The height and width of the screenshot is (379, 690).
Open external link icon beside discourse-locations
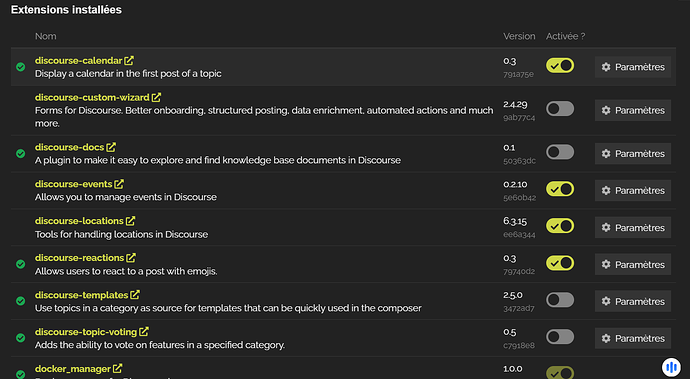click(130, 221)
